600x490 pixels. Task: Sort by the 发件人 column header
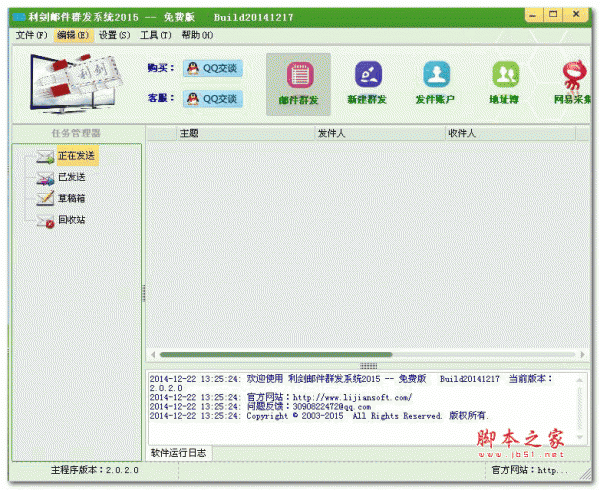click(x=380, y=133)
